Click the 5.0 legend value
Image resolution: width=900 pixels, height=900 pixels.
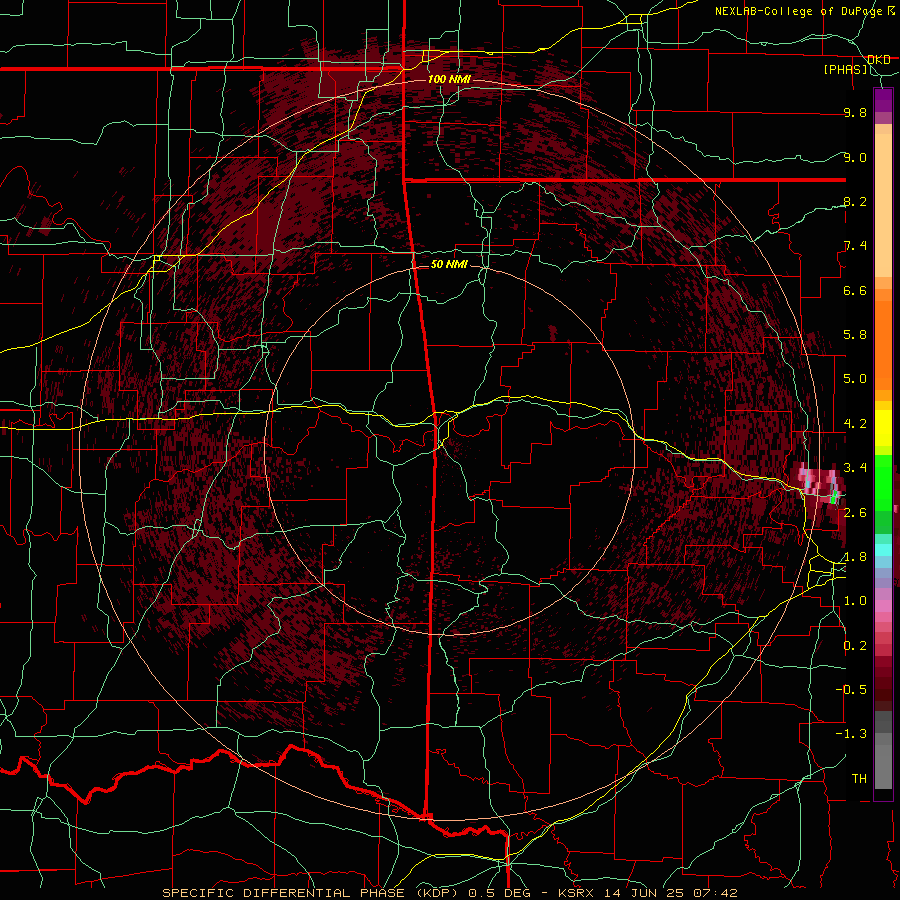pos(855,379)
